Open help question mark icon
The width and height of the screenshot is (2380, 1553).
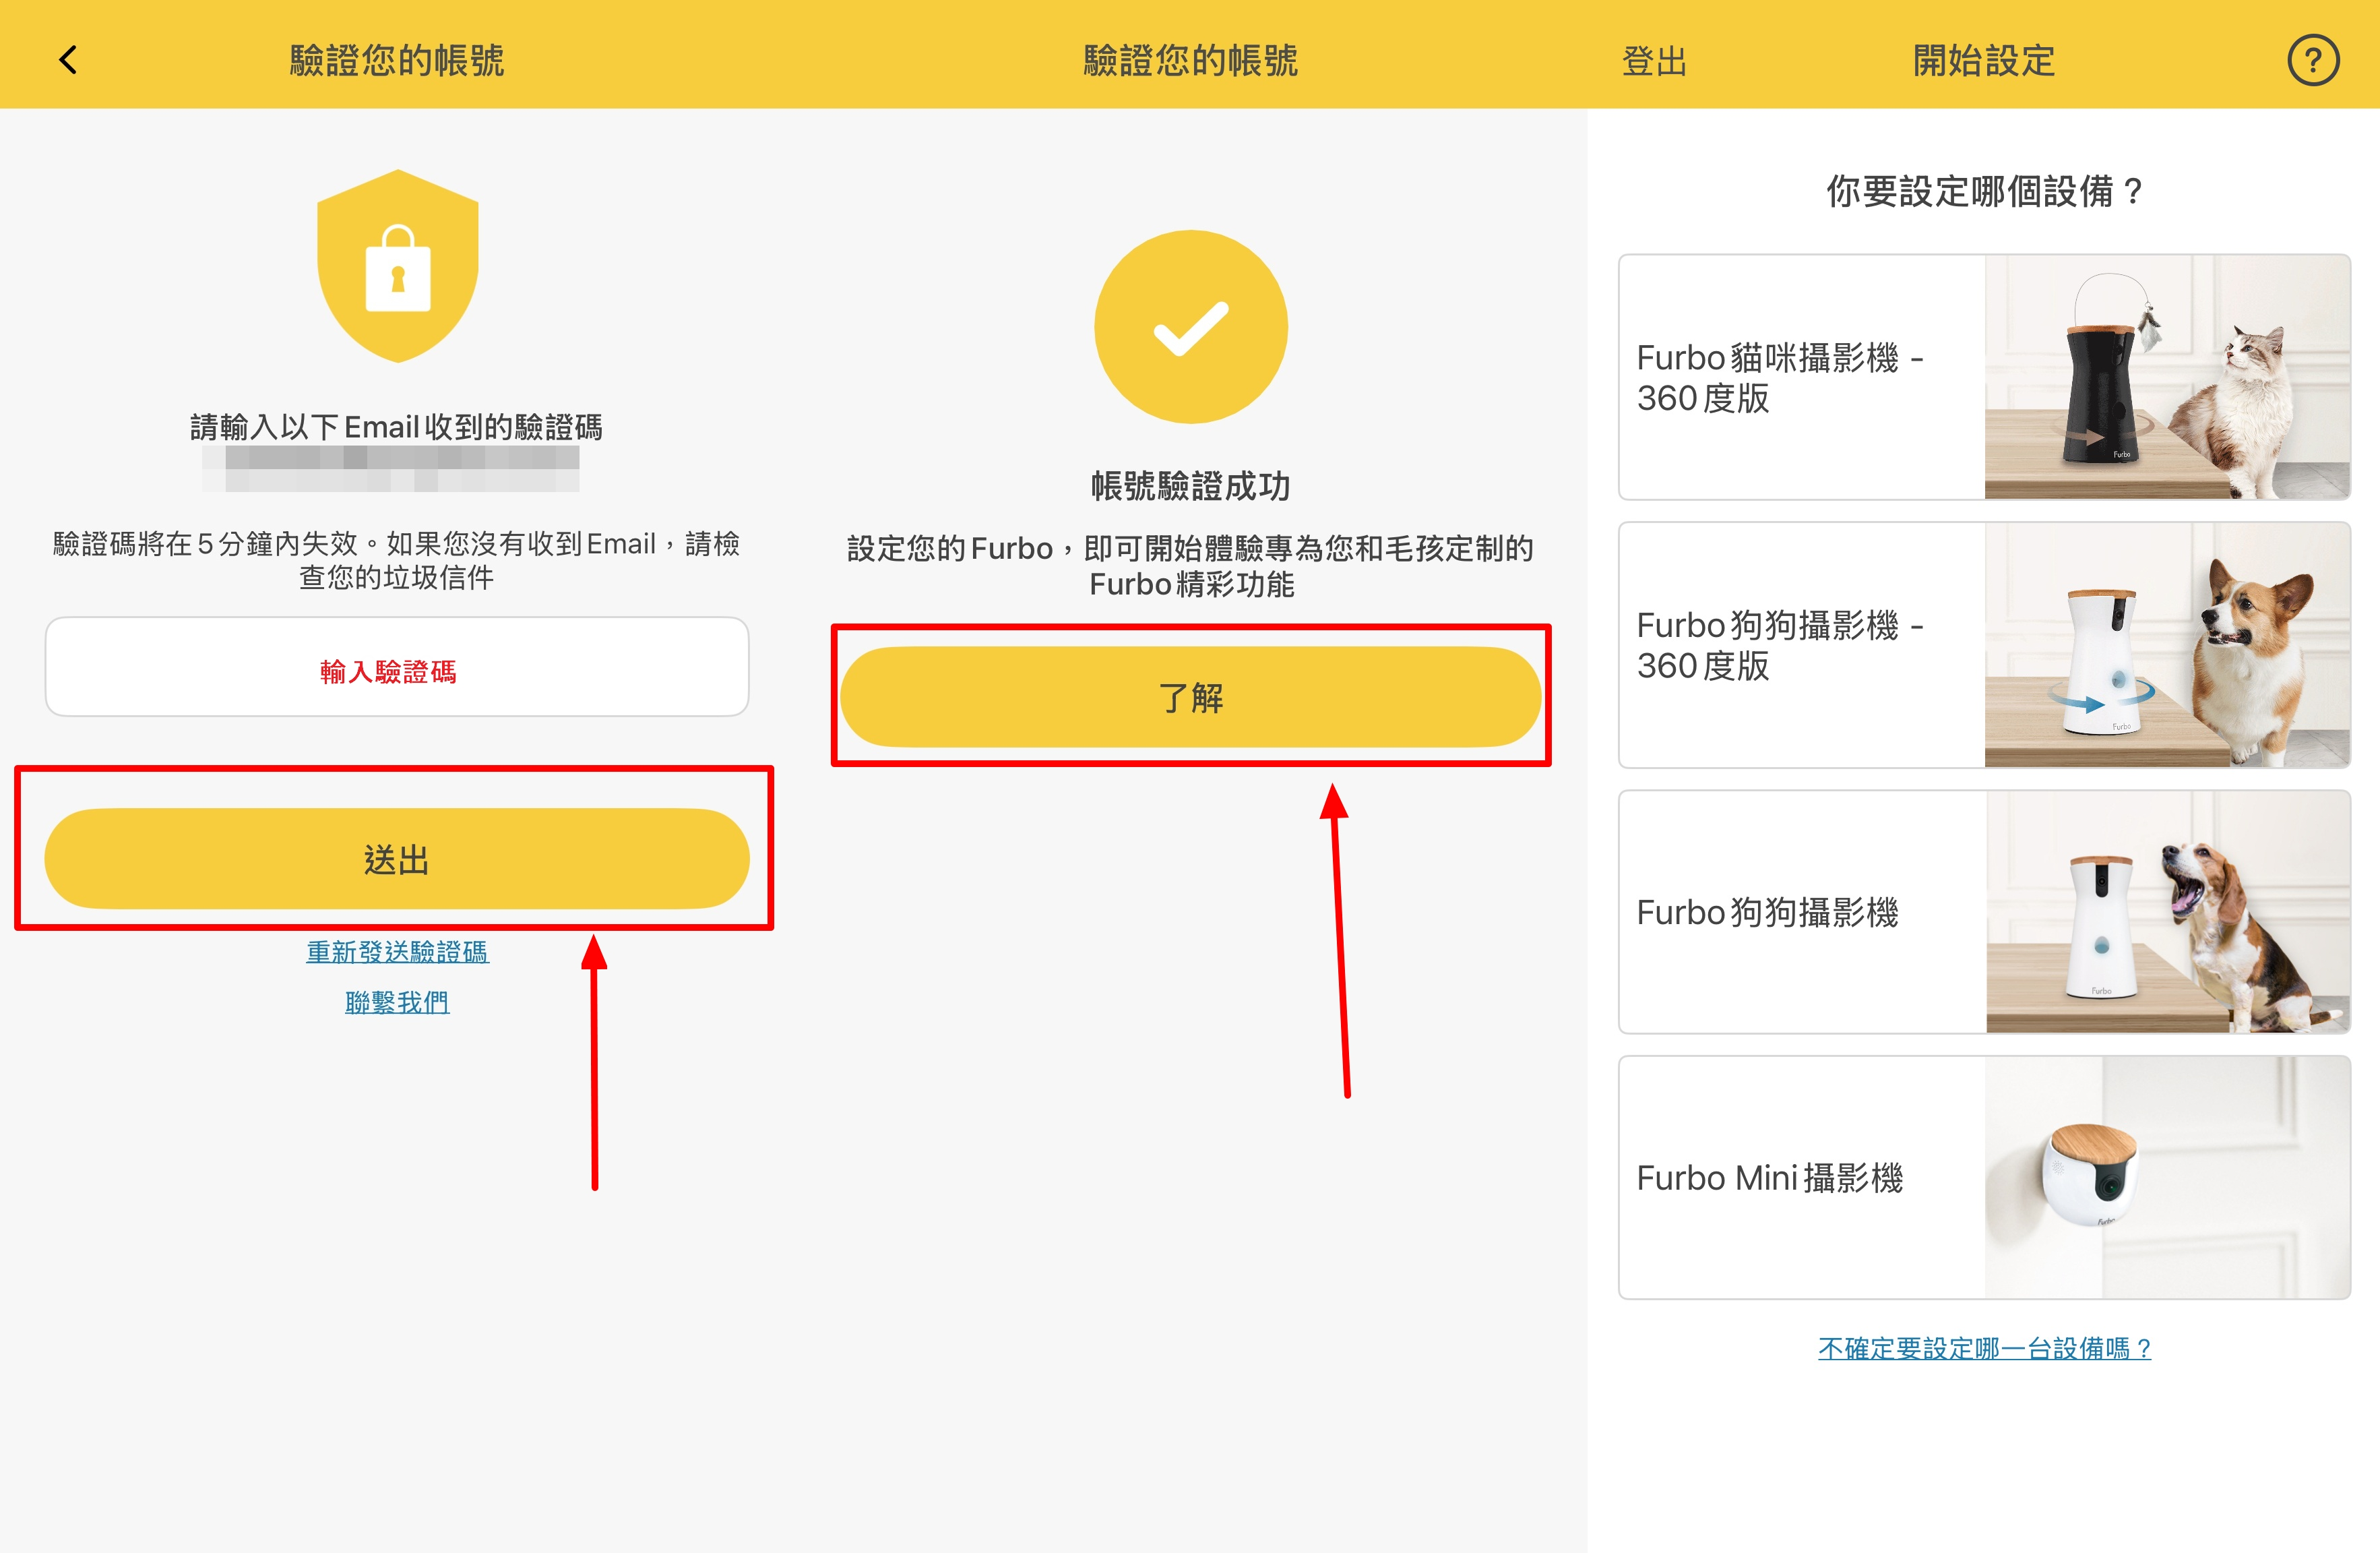pyautogui.click(x=2313, y=60)
